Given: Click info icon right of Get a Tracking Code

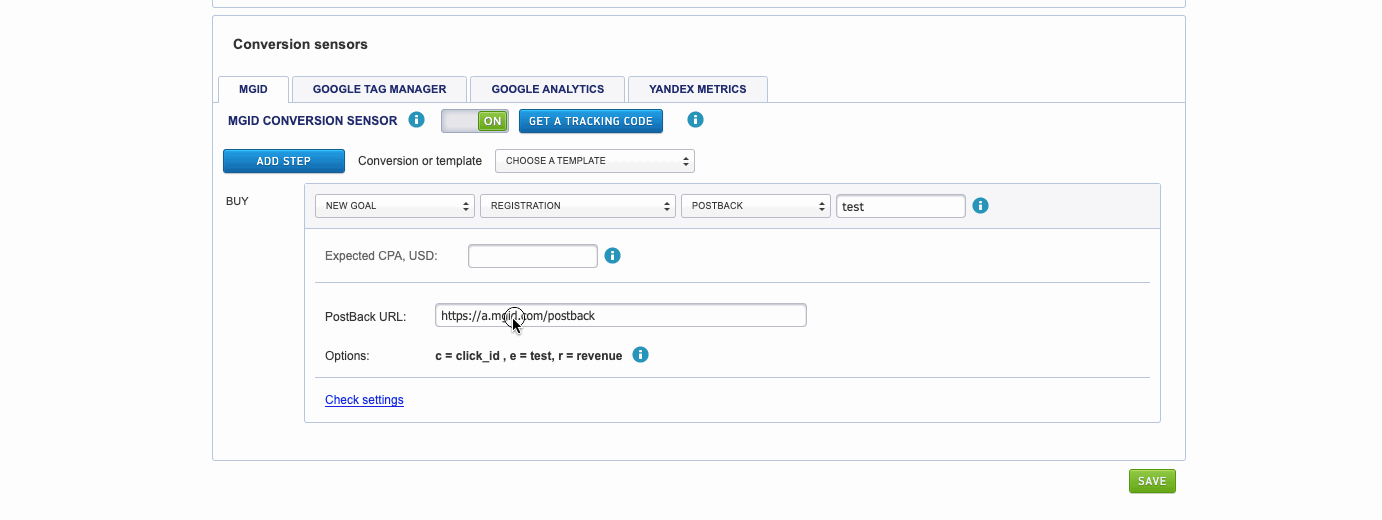Looking at the screenshot, I should (695, 120).
